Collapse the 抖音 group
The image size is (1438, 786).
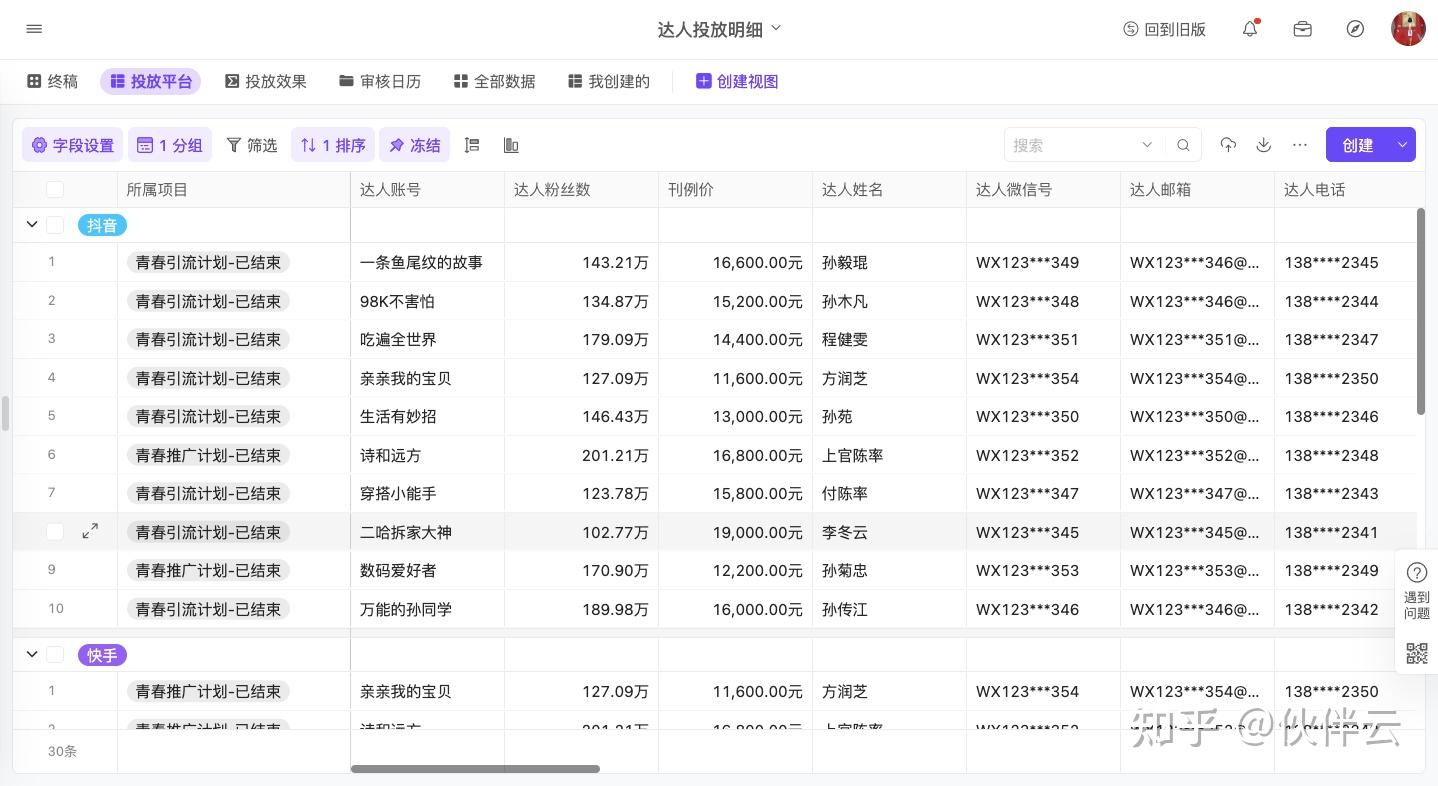click(x=31, y=225)
